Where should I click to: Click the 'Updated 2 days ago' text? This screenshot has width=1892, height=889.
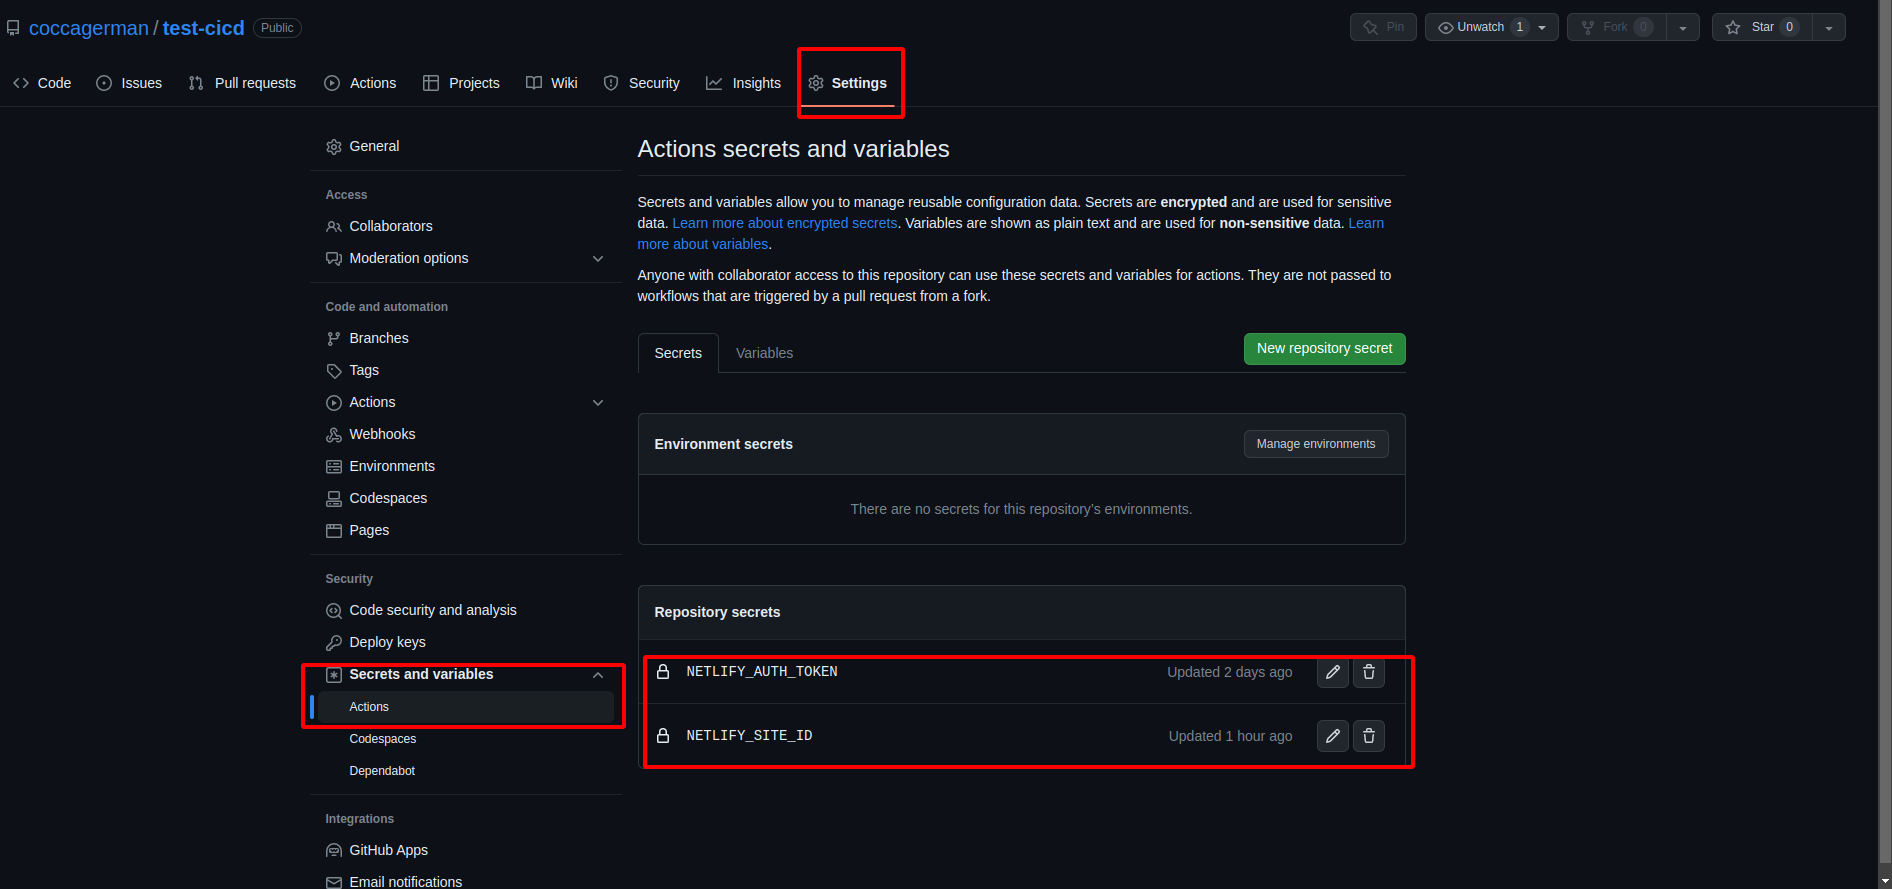tap(1229, 672)
